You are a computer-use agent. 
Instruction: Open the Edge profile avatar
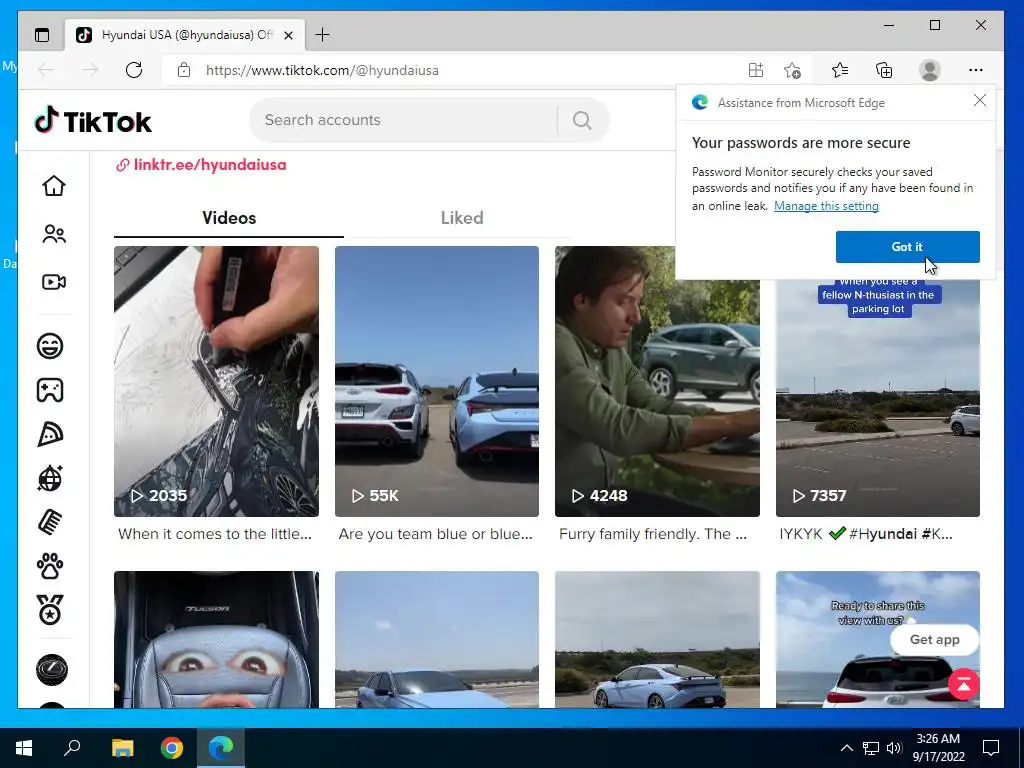coord(929,70)
